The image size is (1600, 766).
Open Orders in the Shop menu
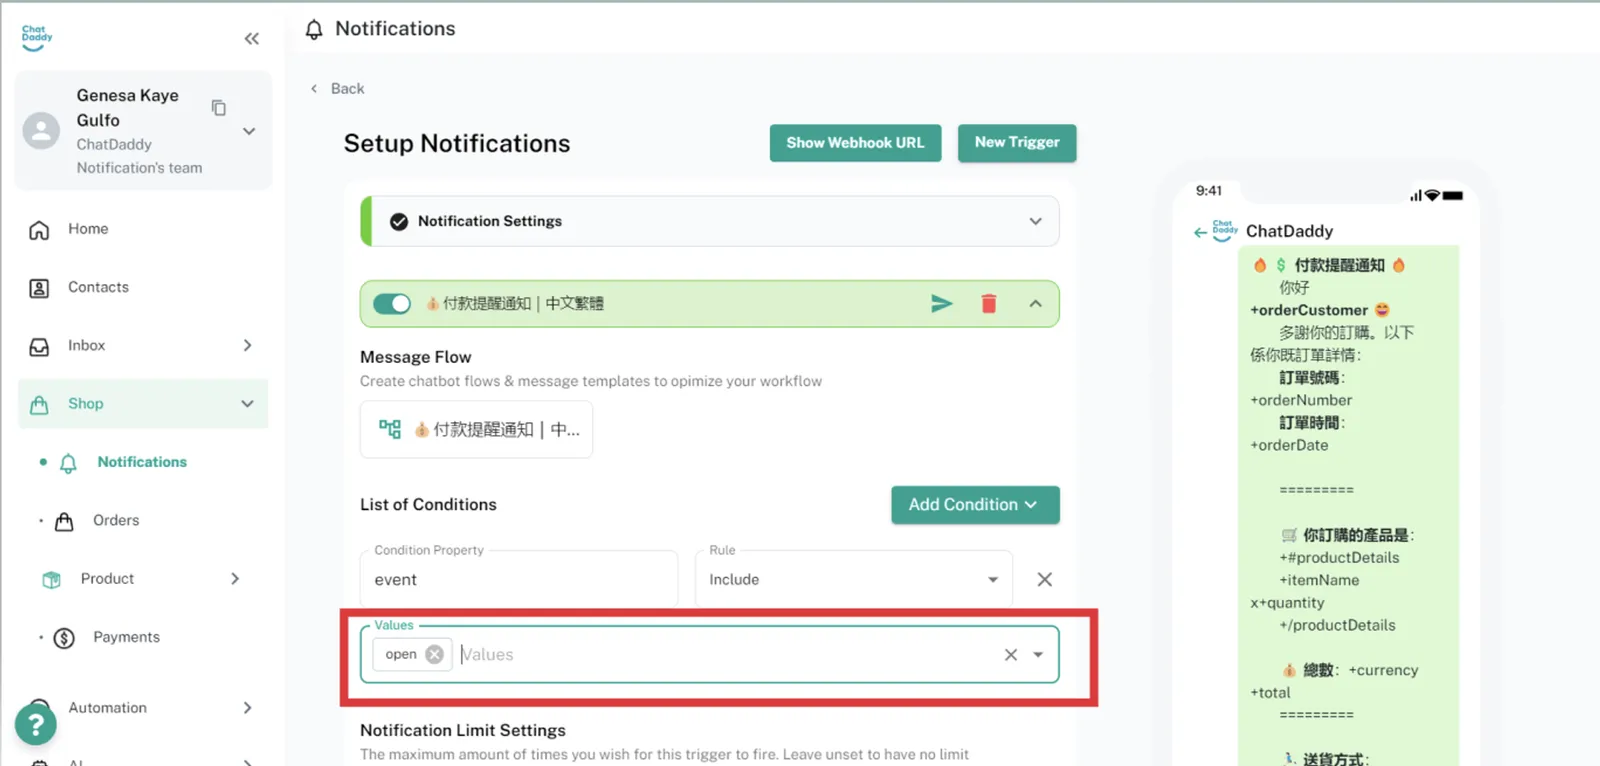coord(116,521)
